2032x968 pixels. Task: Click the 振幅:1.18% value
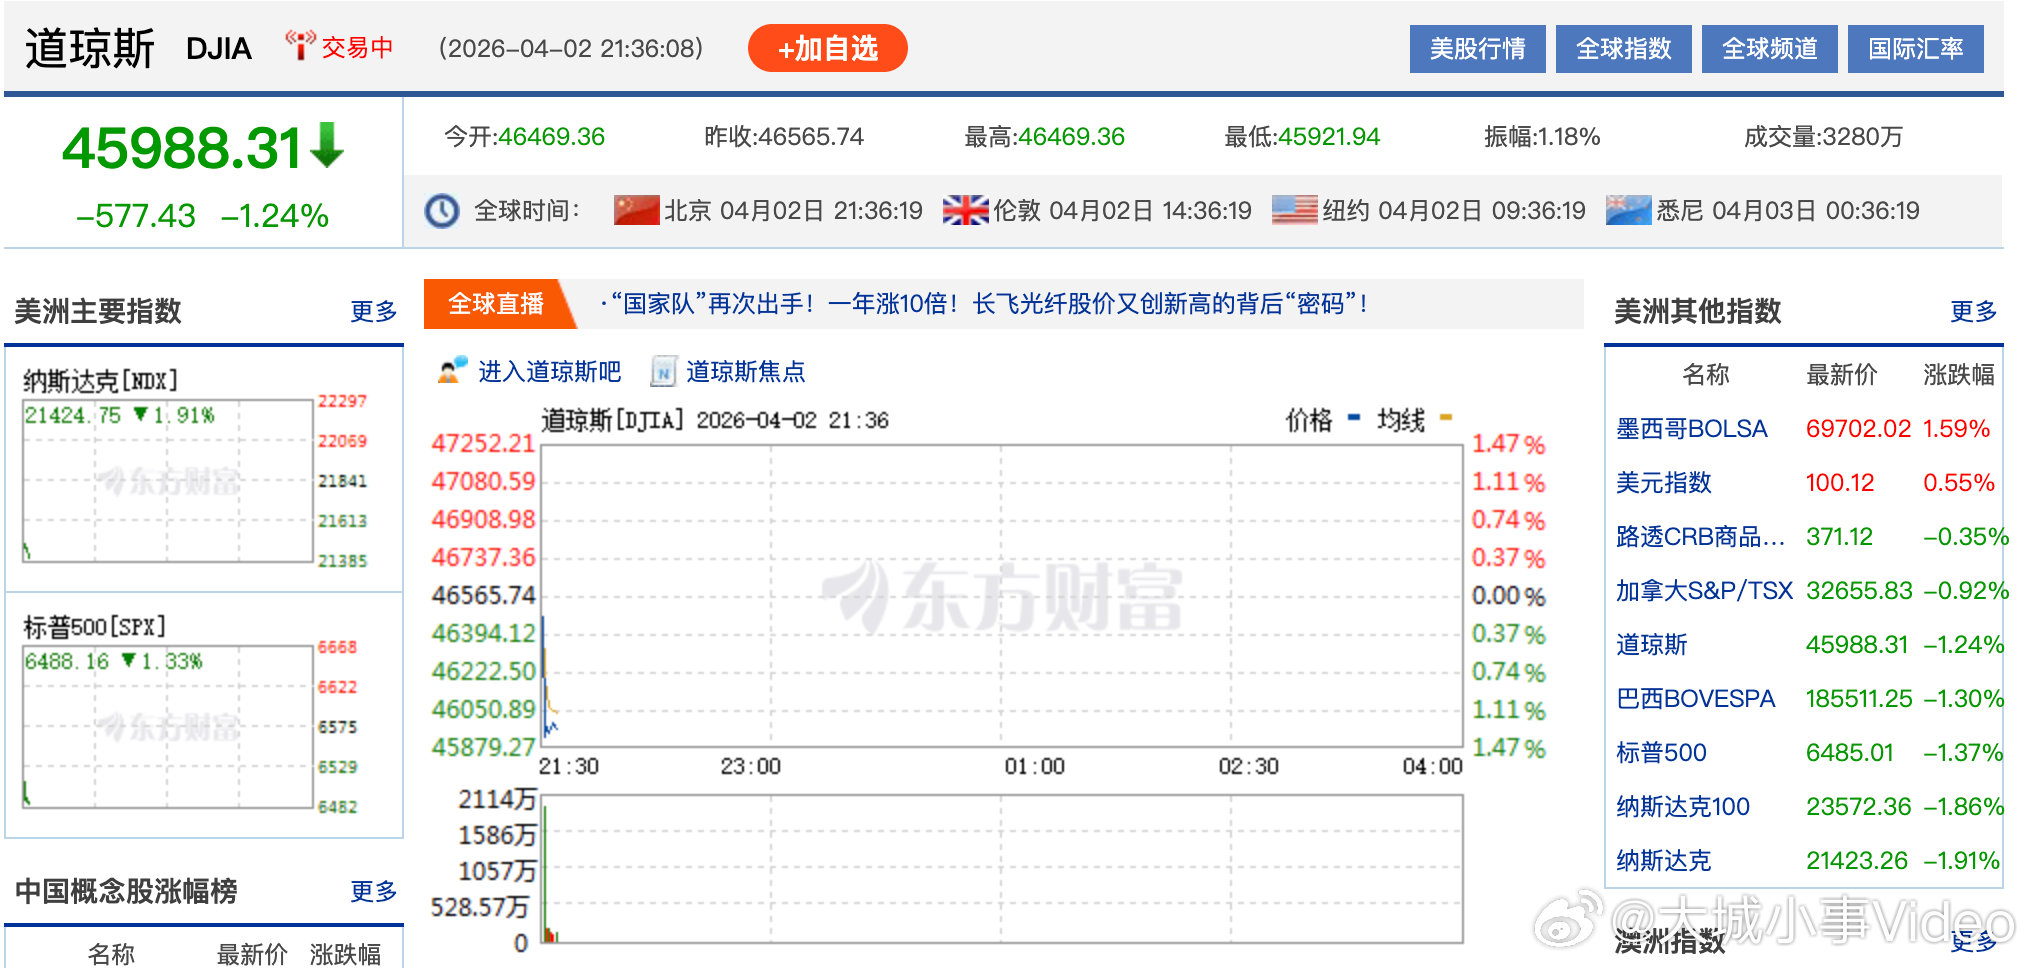pyautogui.click(x=1542, y=137)
